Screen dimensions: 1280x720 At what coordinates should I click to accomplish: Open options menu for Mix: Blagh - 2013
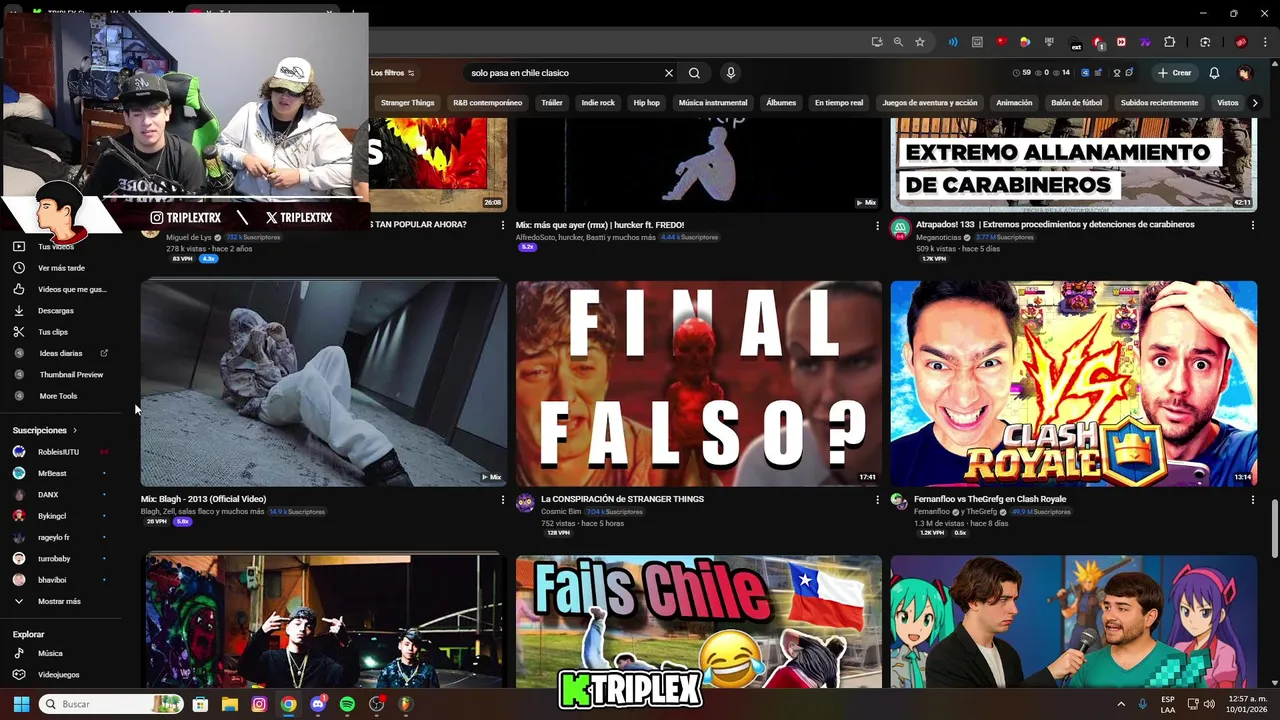(503, 500)
